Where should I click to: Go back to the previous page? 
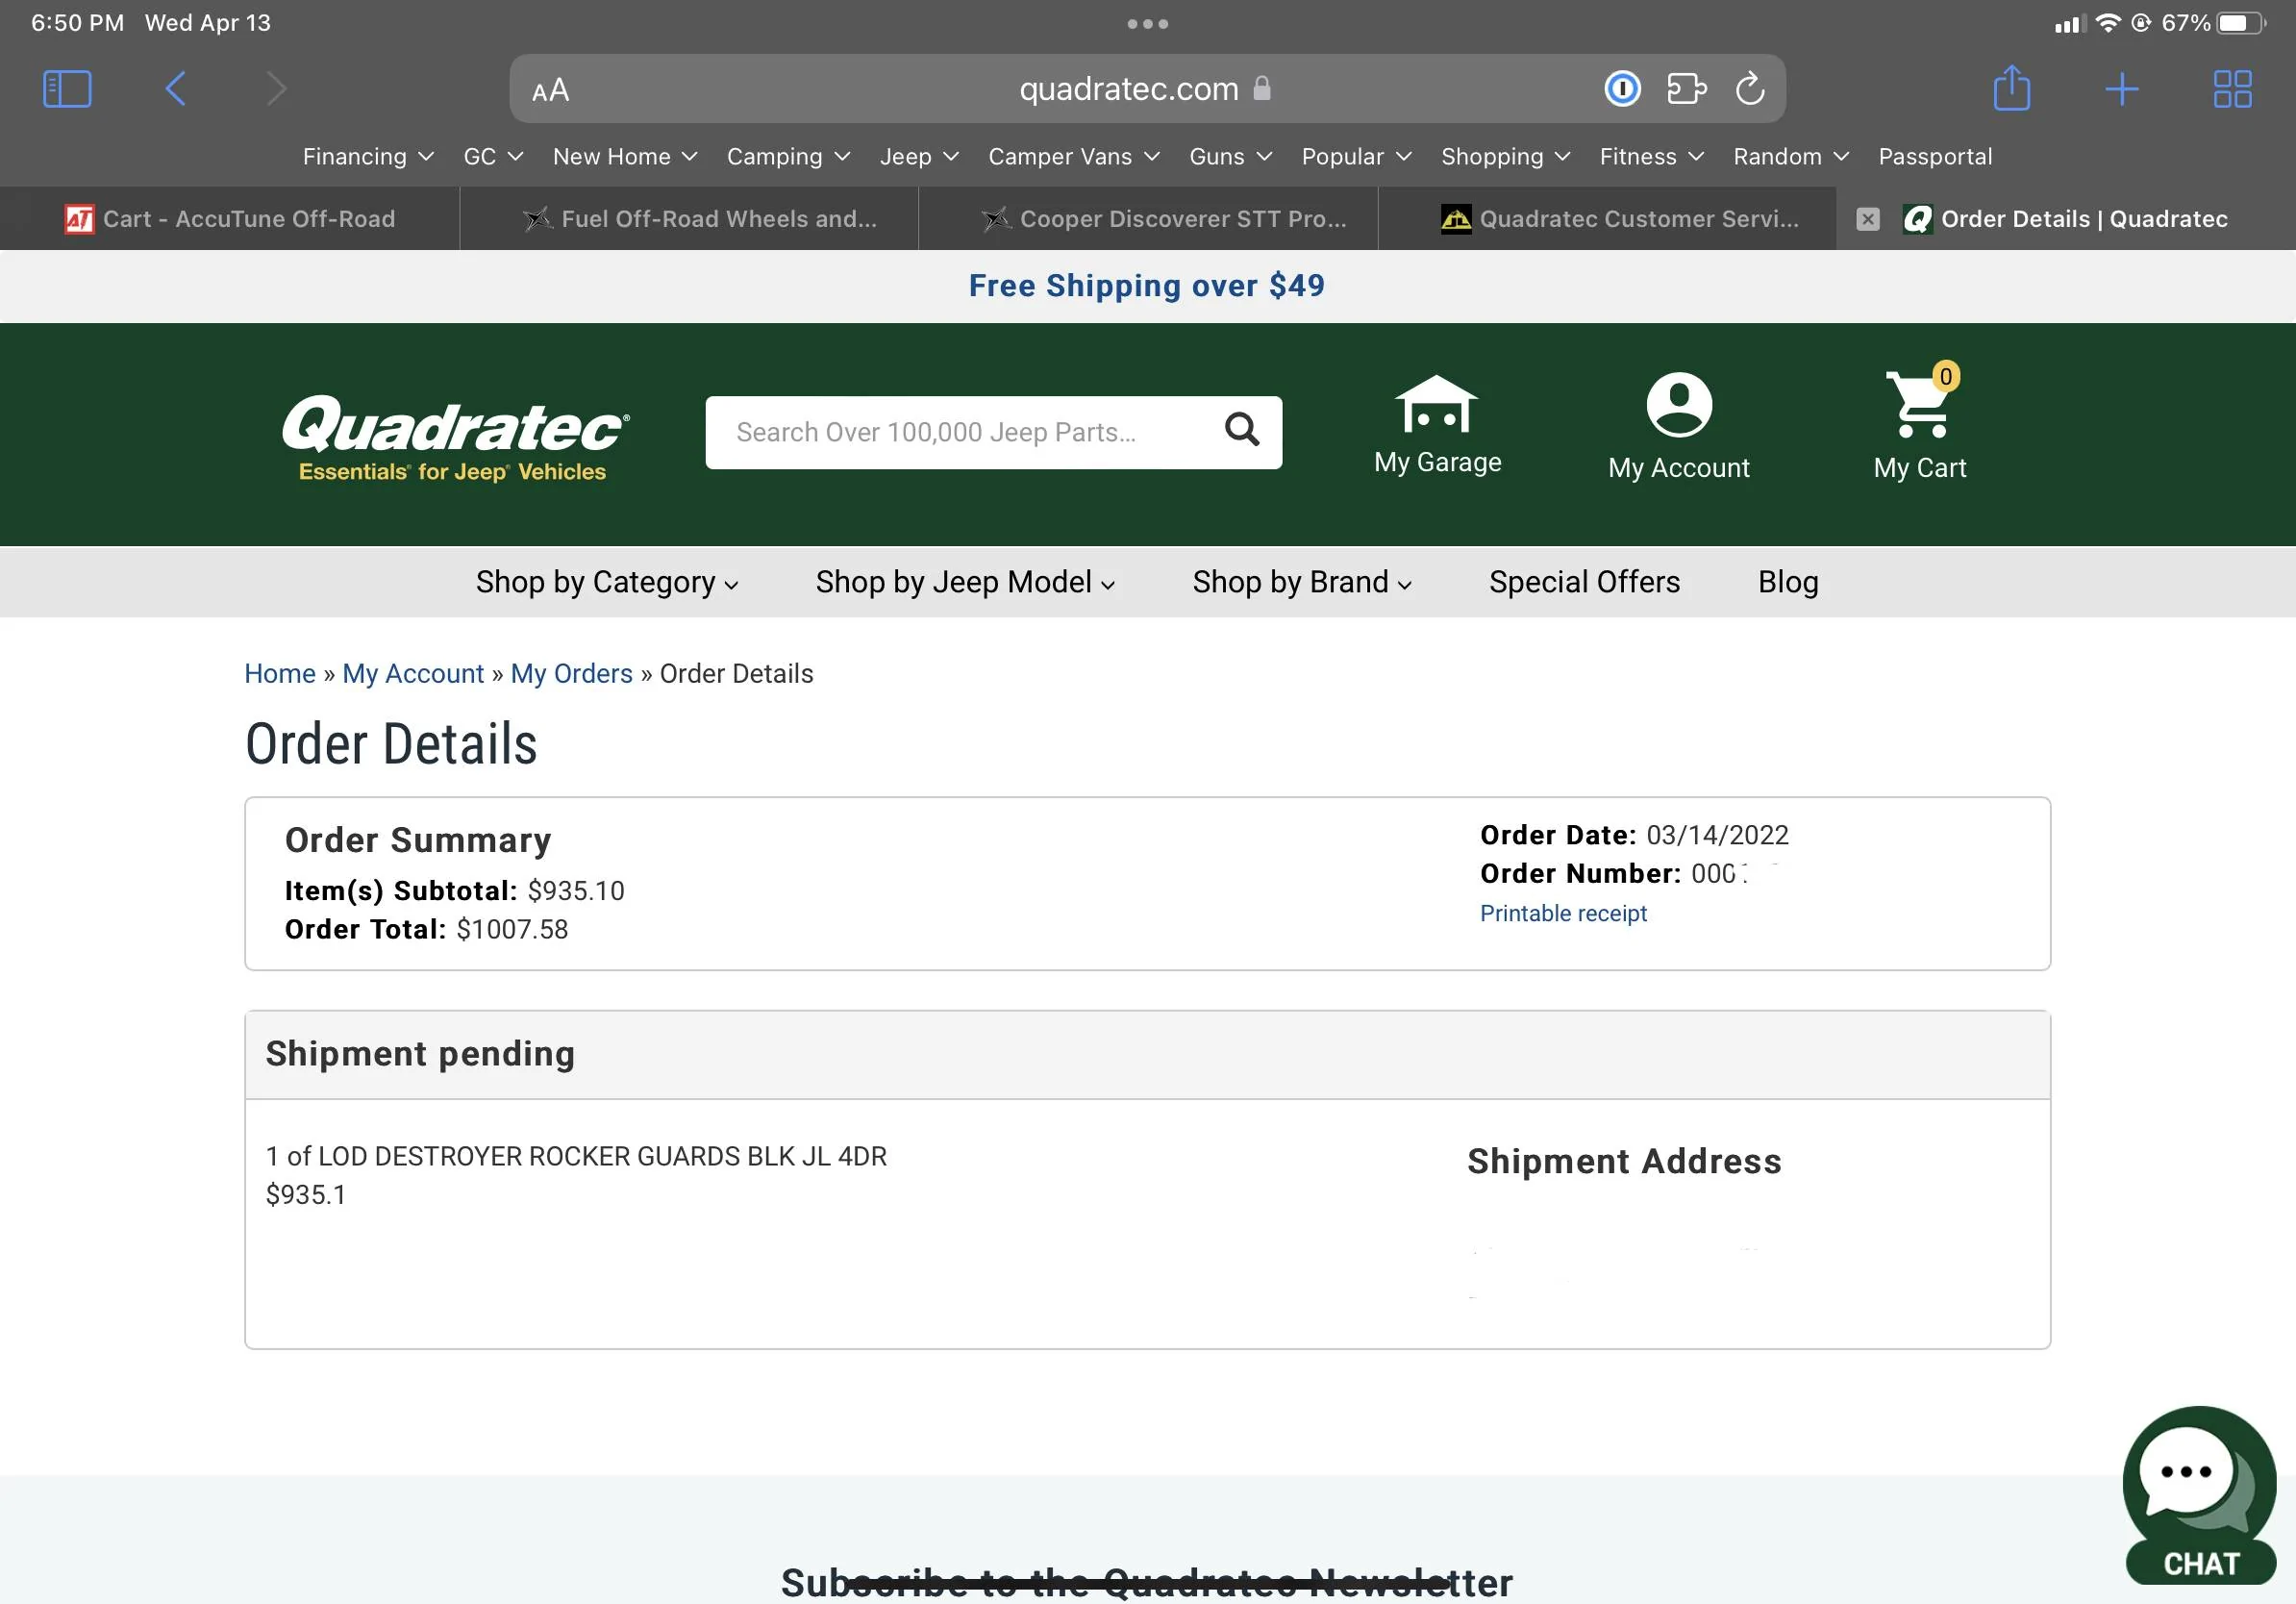175,89
